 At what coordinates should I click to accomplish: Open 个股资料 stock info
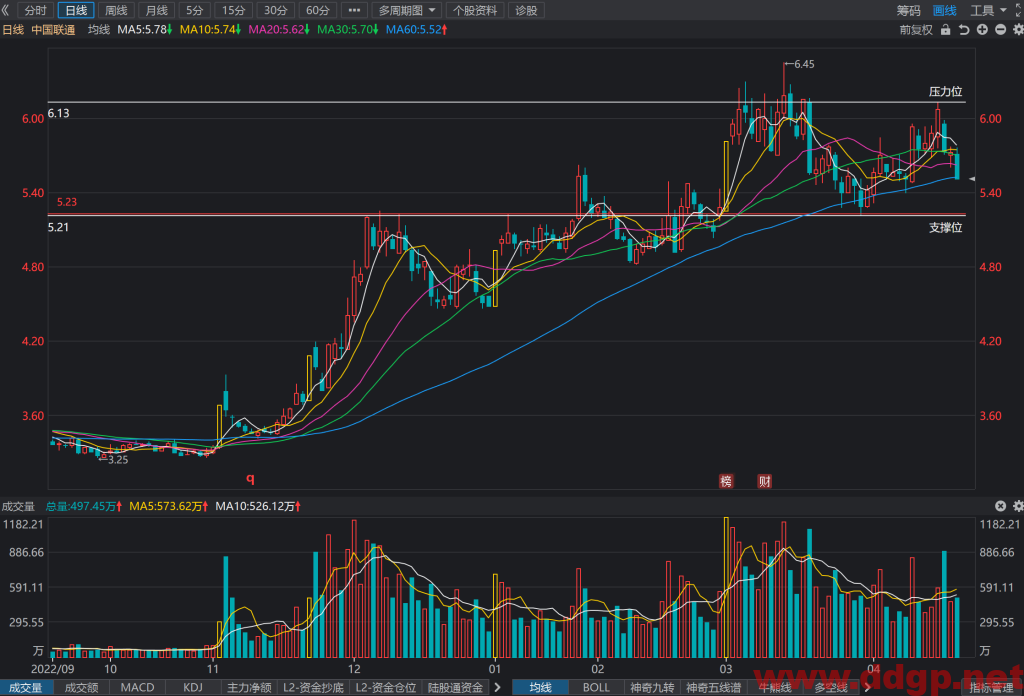(475, 10)
